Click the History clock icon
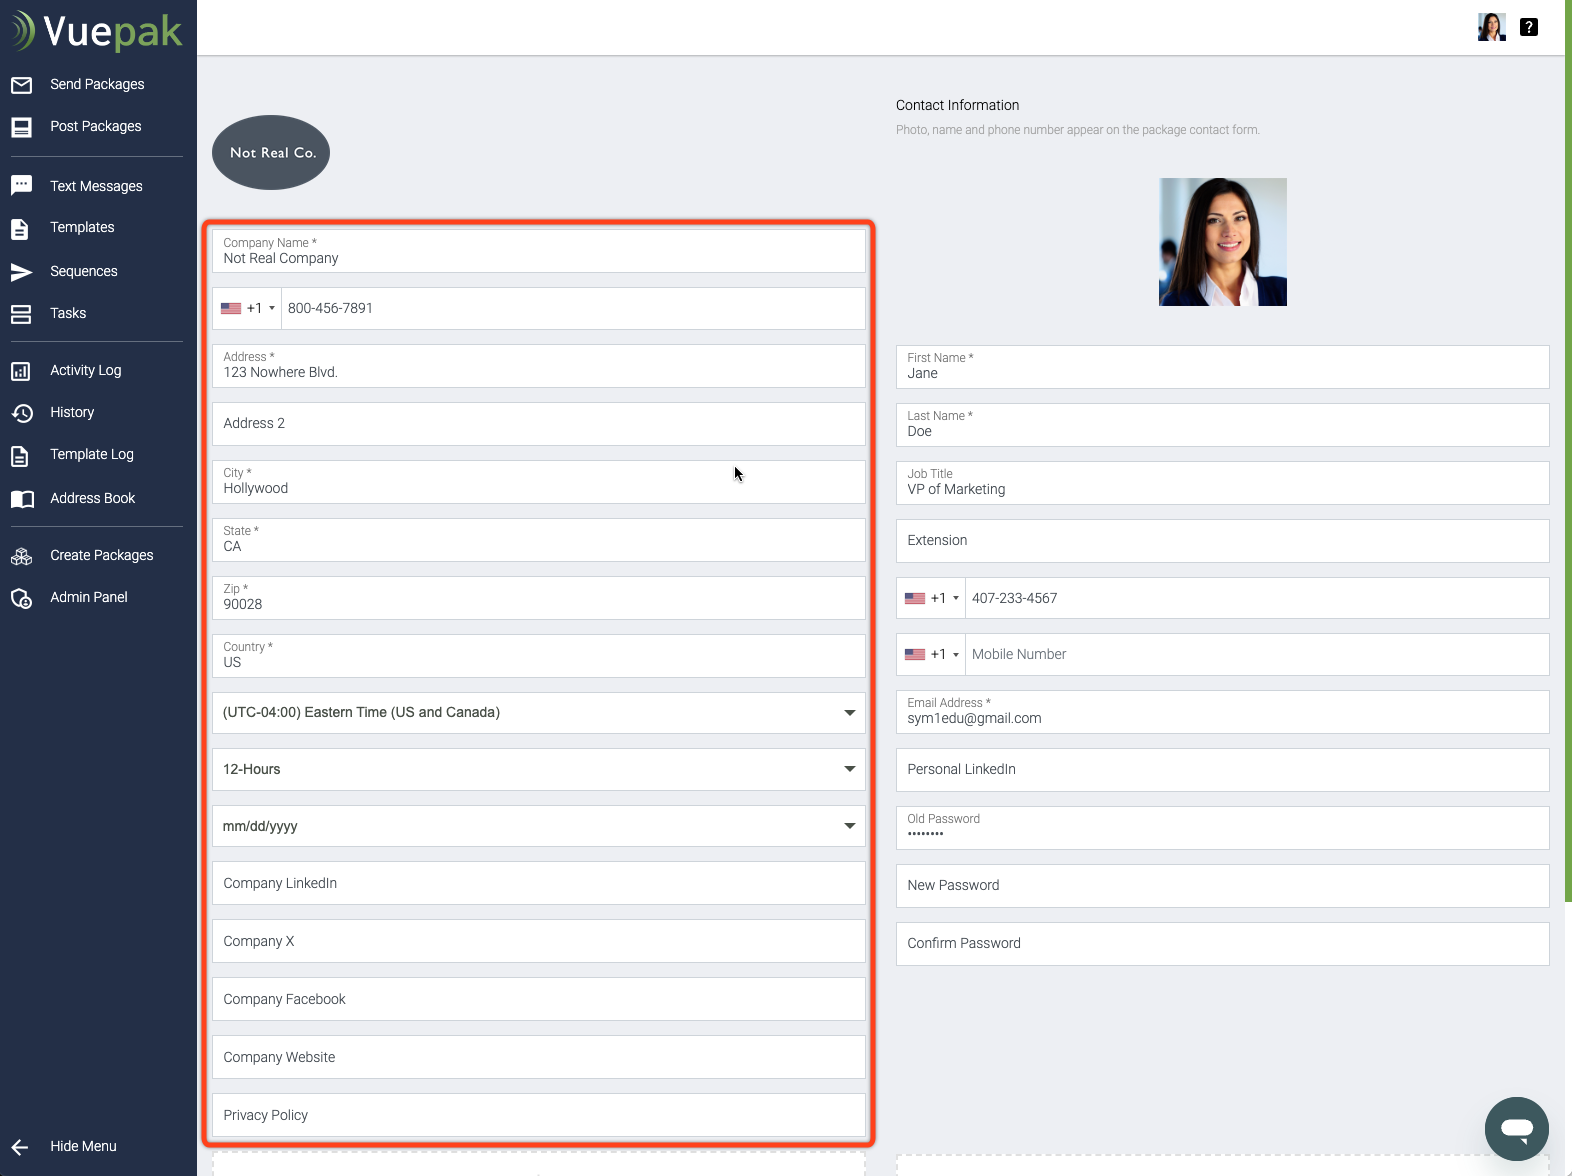Screen dimensions: 1572x1176 (x=21, y=413)
